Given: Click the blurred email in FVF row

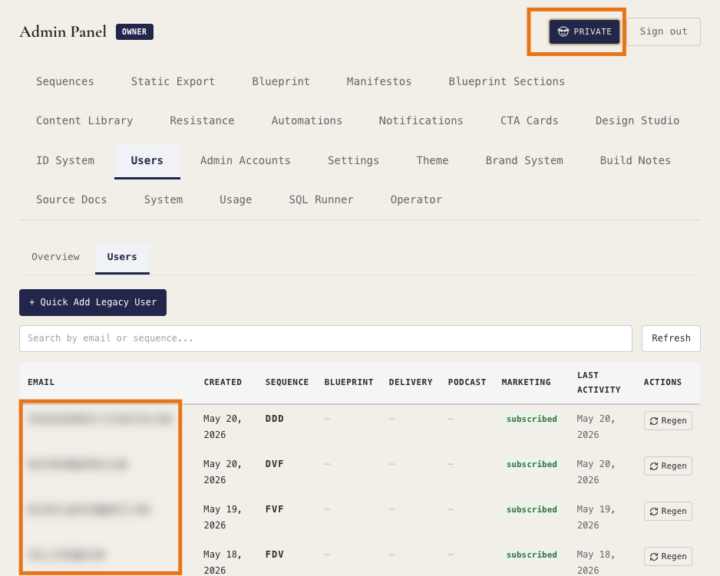Looking at the screenshot, I should point(89,509).
